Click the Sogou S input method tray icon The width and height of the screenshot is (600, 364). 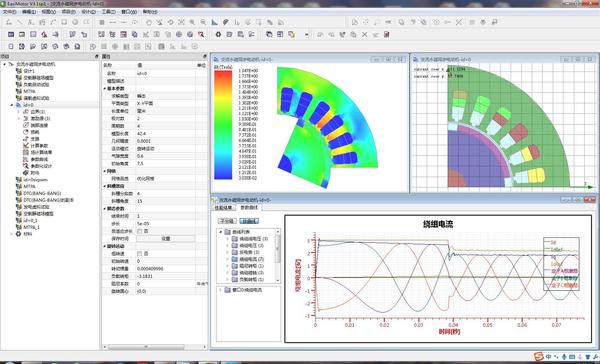pyautogui.click(x=539, y=357)
